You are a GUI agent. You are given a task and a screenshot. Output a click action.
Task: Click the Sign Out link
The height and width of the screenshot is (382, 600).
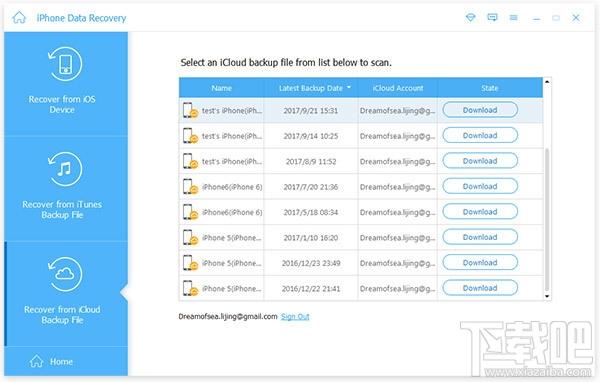295,317
